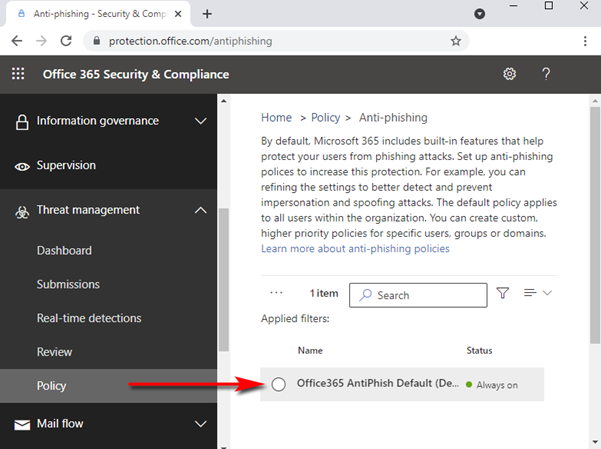The height and width of the screenshot is (449, 601).
Task: Expand the Information governance section
Action: (x=200, y=121)
